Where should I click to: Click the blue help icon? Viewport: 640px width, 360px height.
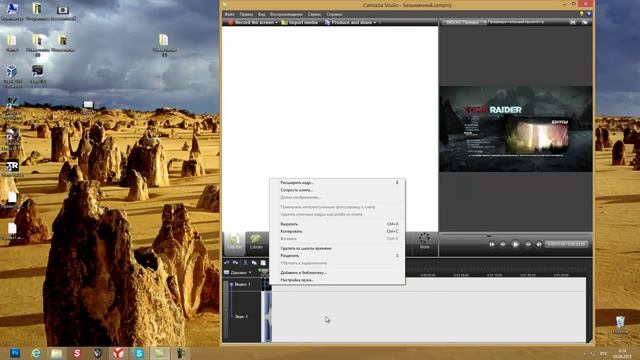(x=589, y=14)
